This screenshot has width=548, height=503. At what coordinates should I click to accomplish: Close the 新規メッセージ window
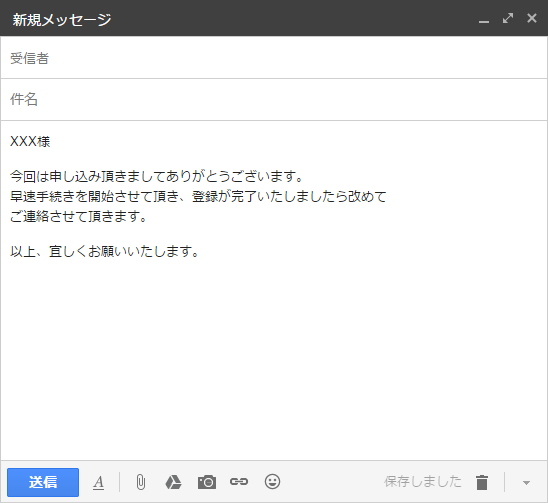532,18
